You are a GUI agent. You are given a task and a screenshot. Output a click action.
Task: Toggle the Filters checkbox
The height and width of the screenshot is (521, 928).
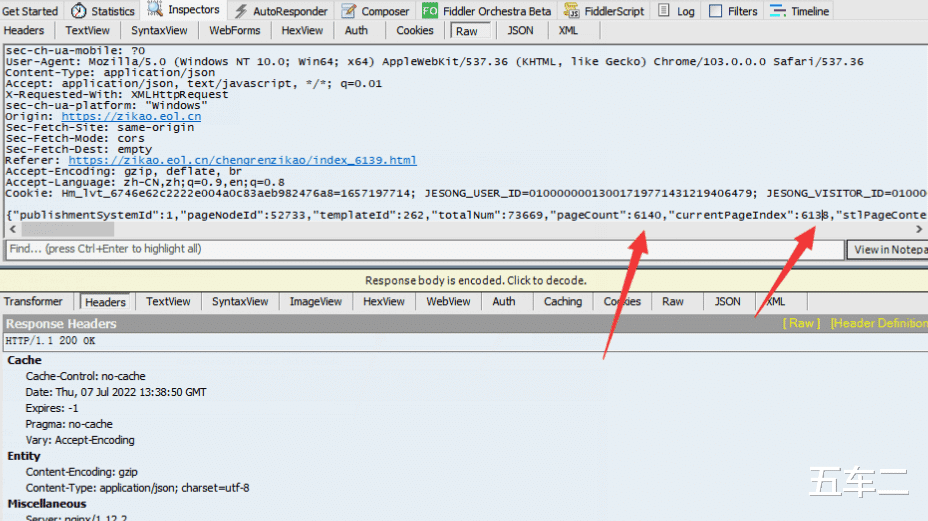pos(716,11)
